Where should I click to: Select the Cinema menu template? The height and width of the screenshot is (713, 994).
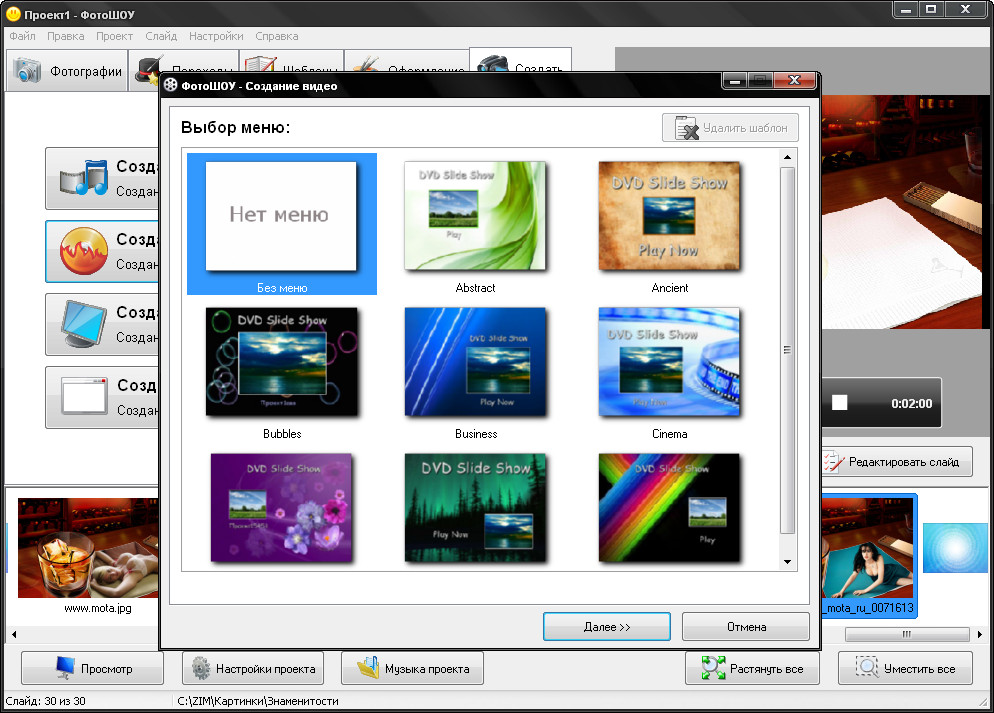tap(669, 373)
